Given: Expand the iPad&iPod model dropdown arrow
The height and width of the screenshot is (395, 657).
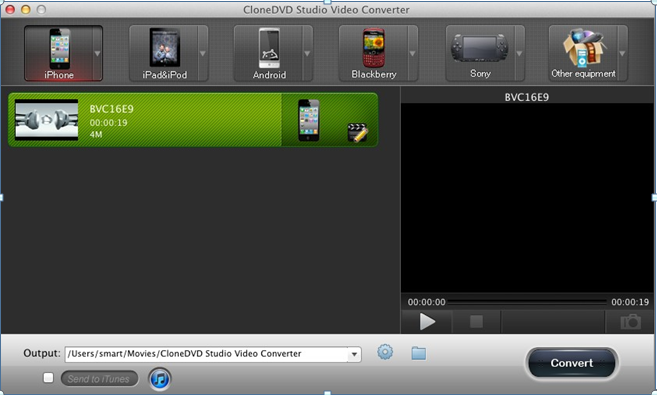Looking at the screenshot, I should click(203, 54).
